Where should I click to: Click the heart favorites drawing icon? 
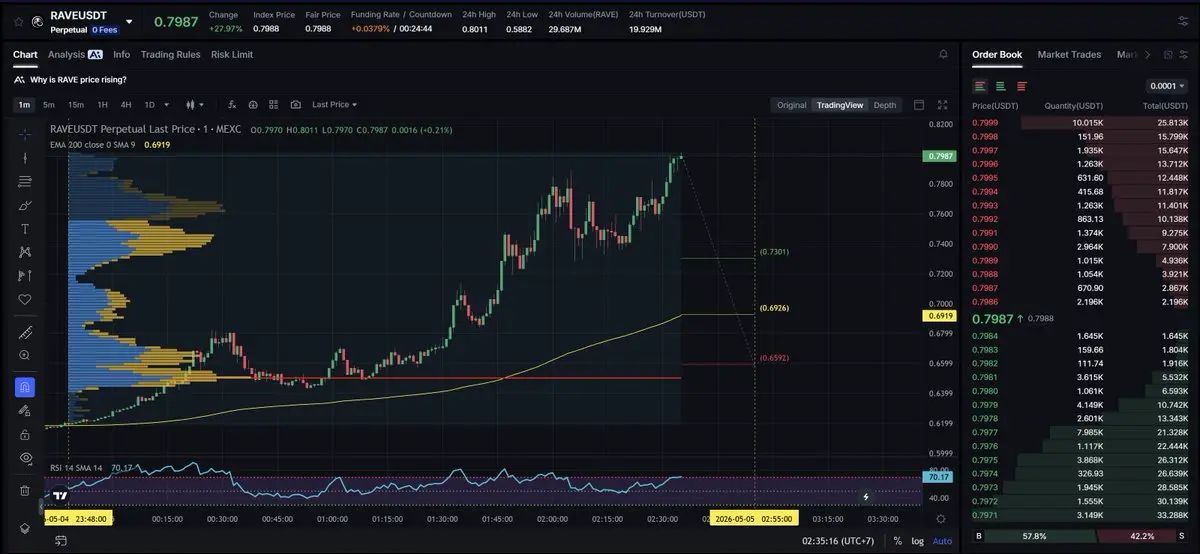tap(25, 299)
